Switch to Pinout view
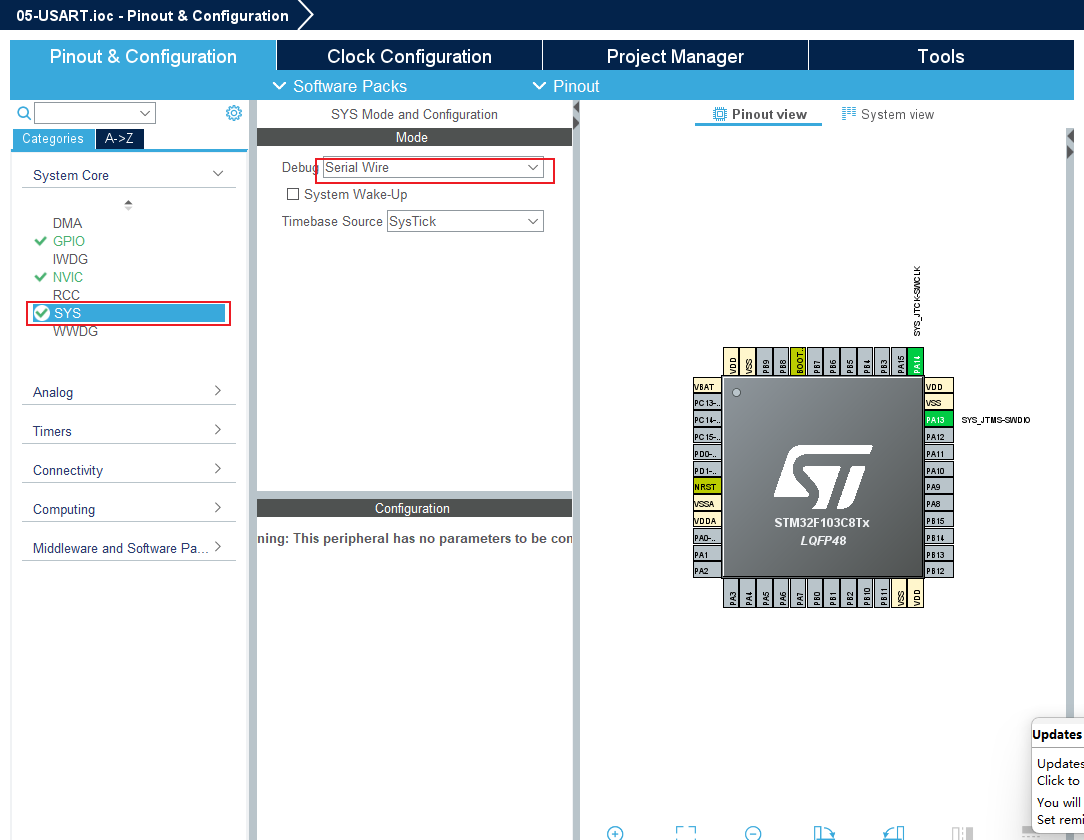1084x840 pixels. 759,114
